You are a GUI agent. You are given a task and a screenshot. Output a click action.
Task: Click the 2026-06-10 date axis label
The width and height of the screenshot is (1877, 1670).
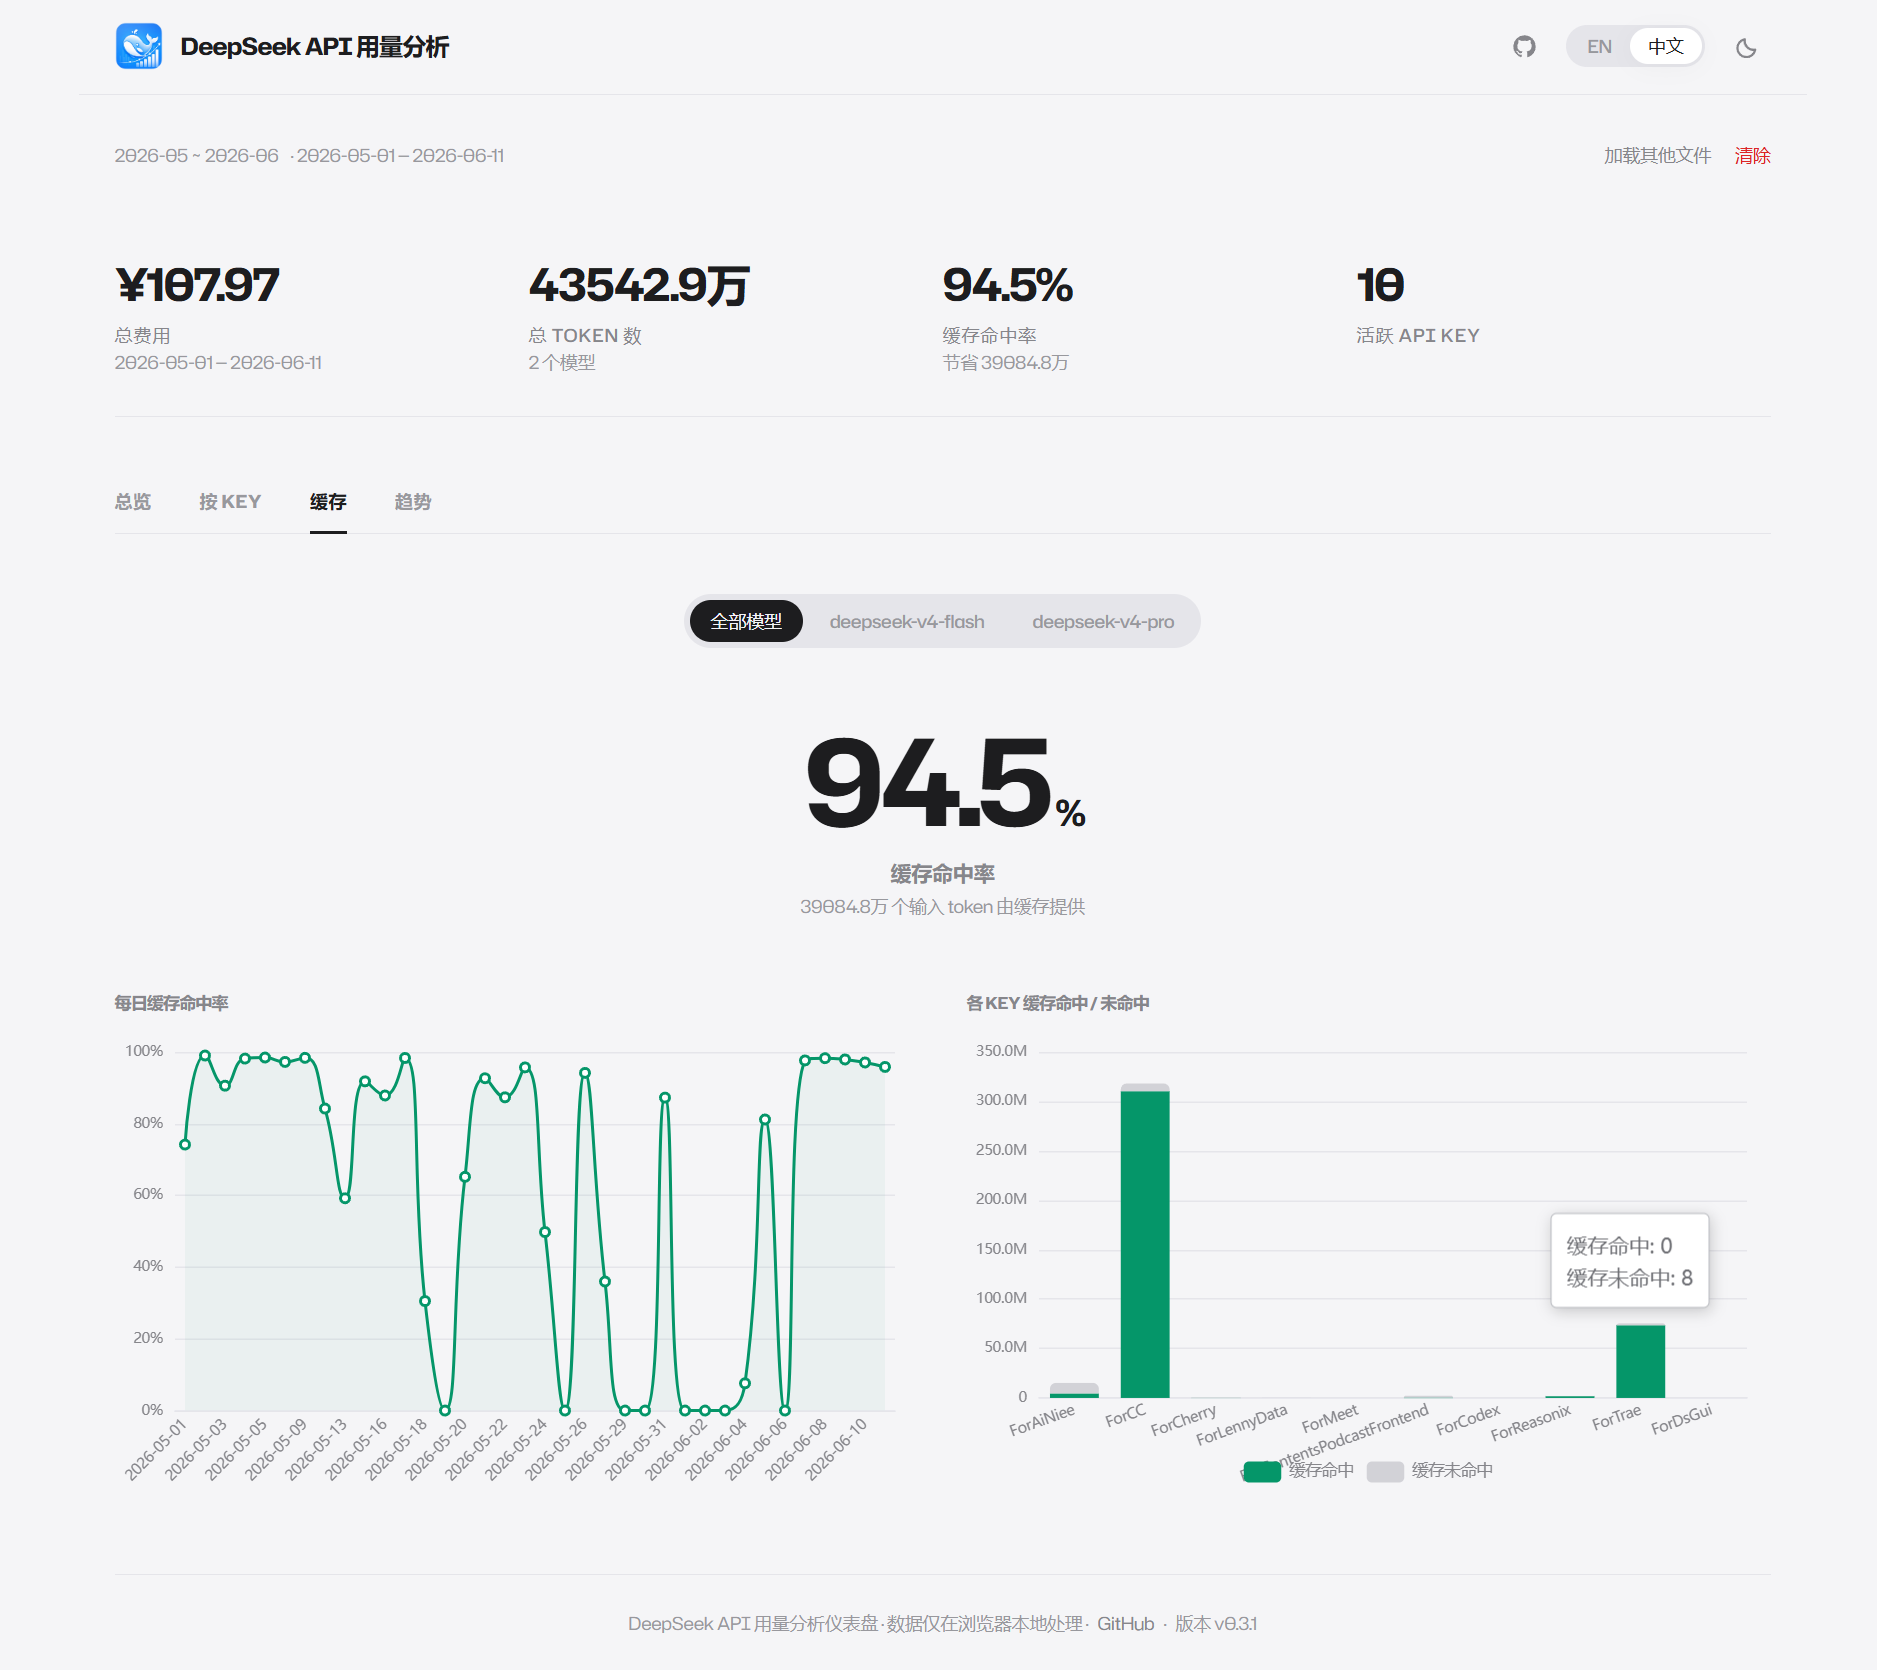(x=836, y=1449)
